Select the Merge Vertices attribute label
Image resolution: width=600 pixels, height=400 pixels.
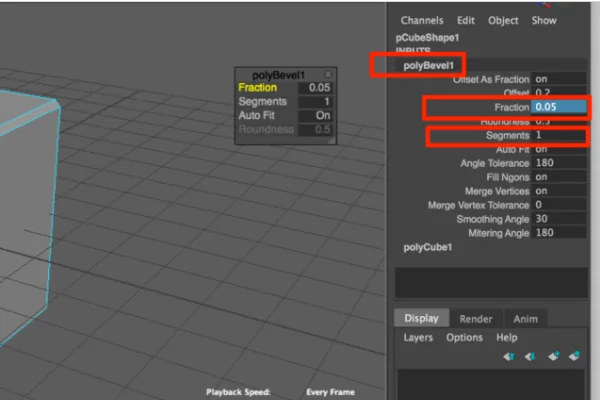pyautogui.click(x=497, y=191)
